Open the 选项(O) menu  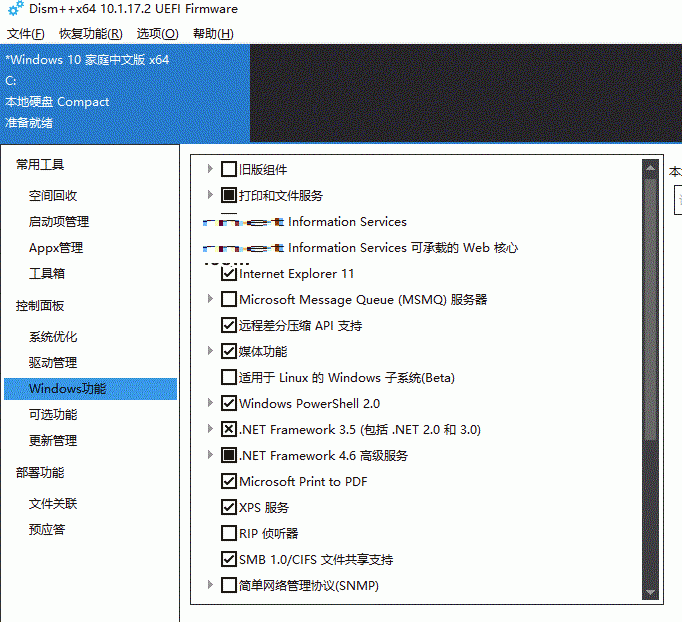click(x=157, y=34)
